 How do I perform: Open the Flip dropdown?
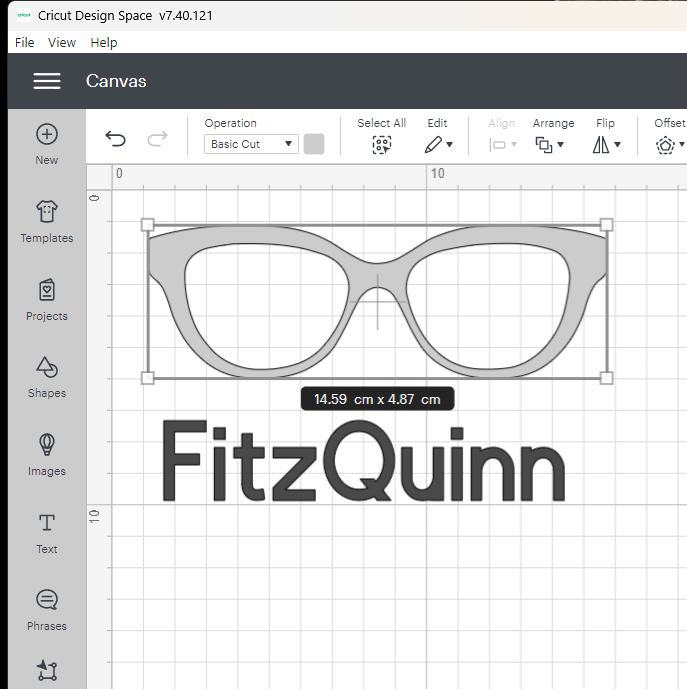click(x=606, y=144)
